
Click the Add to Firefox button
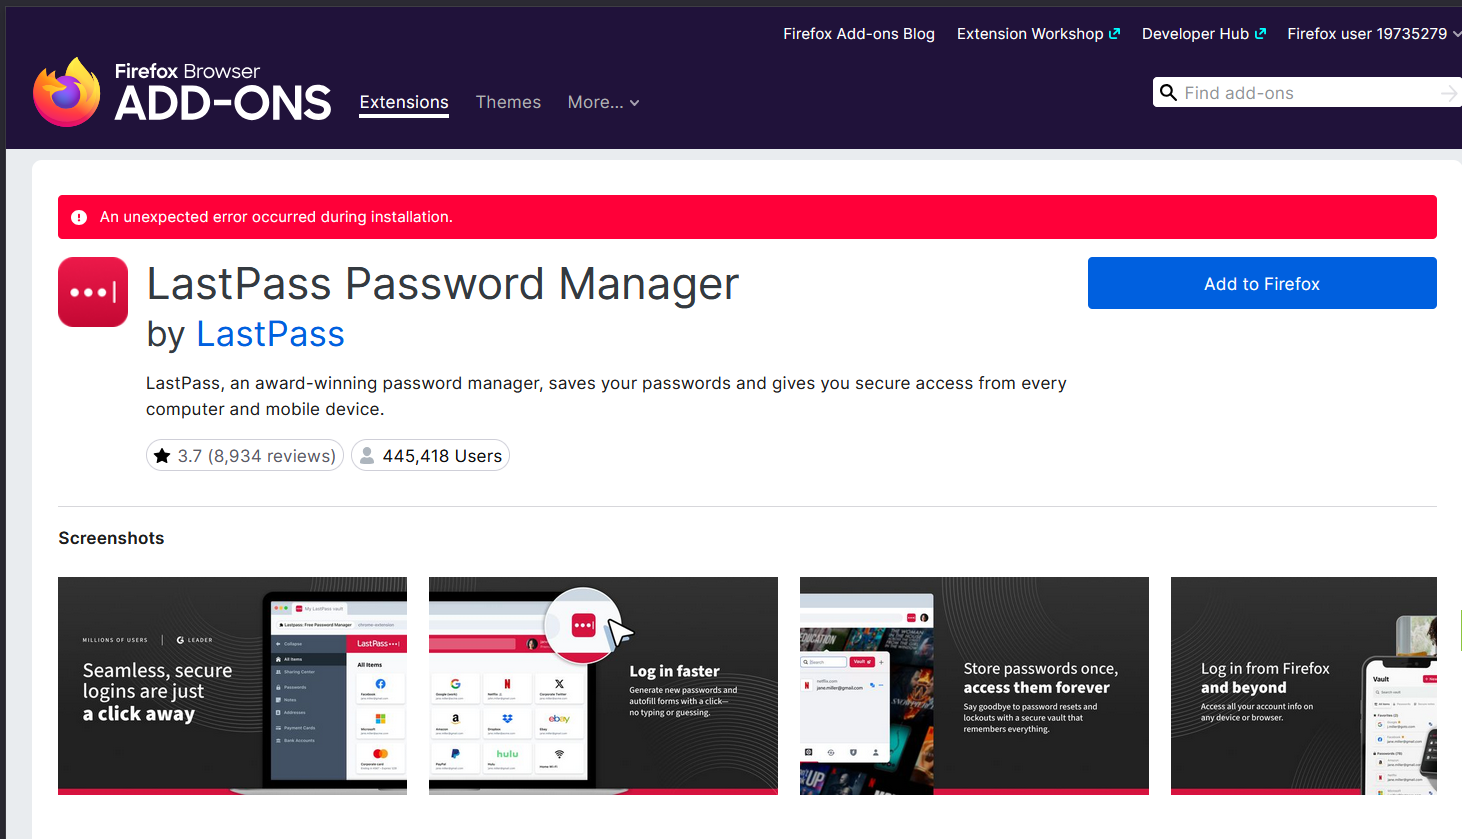(1262, 283)
